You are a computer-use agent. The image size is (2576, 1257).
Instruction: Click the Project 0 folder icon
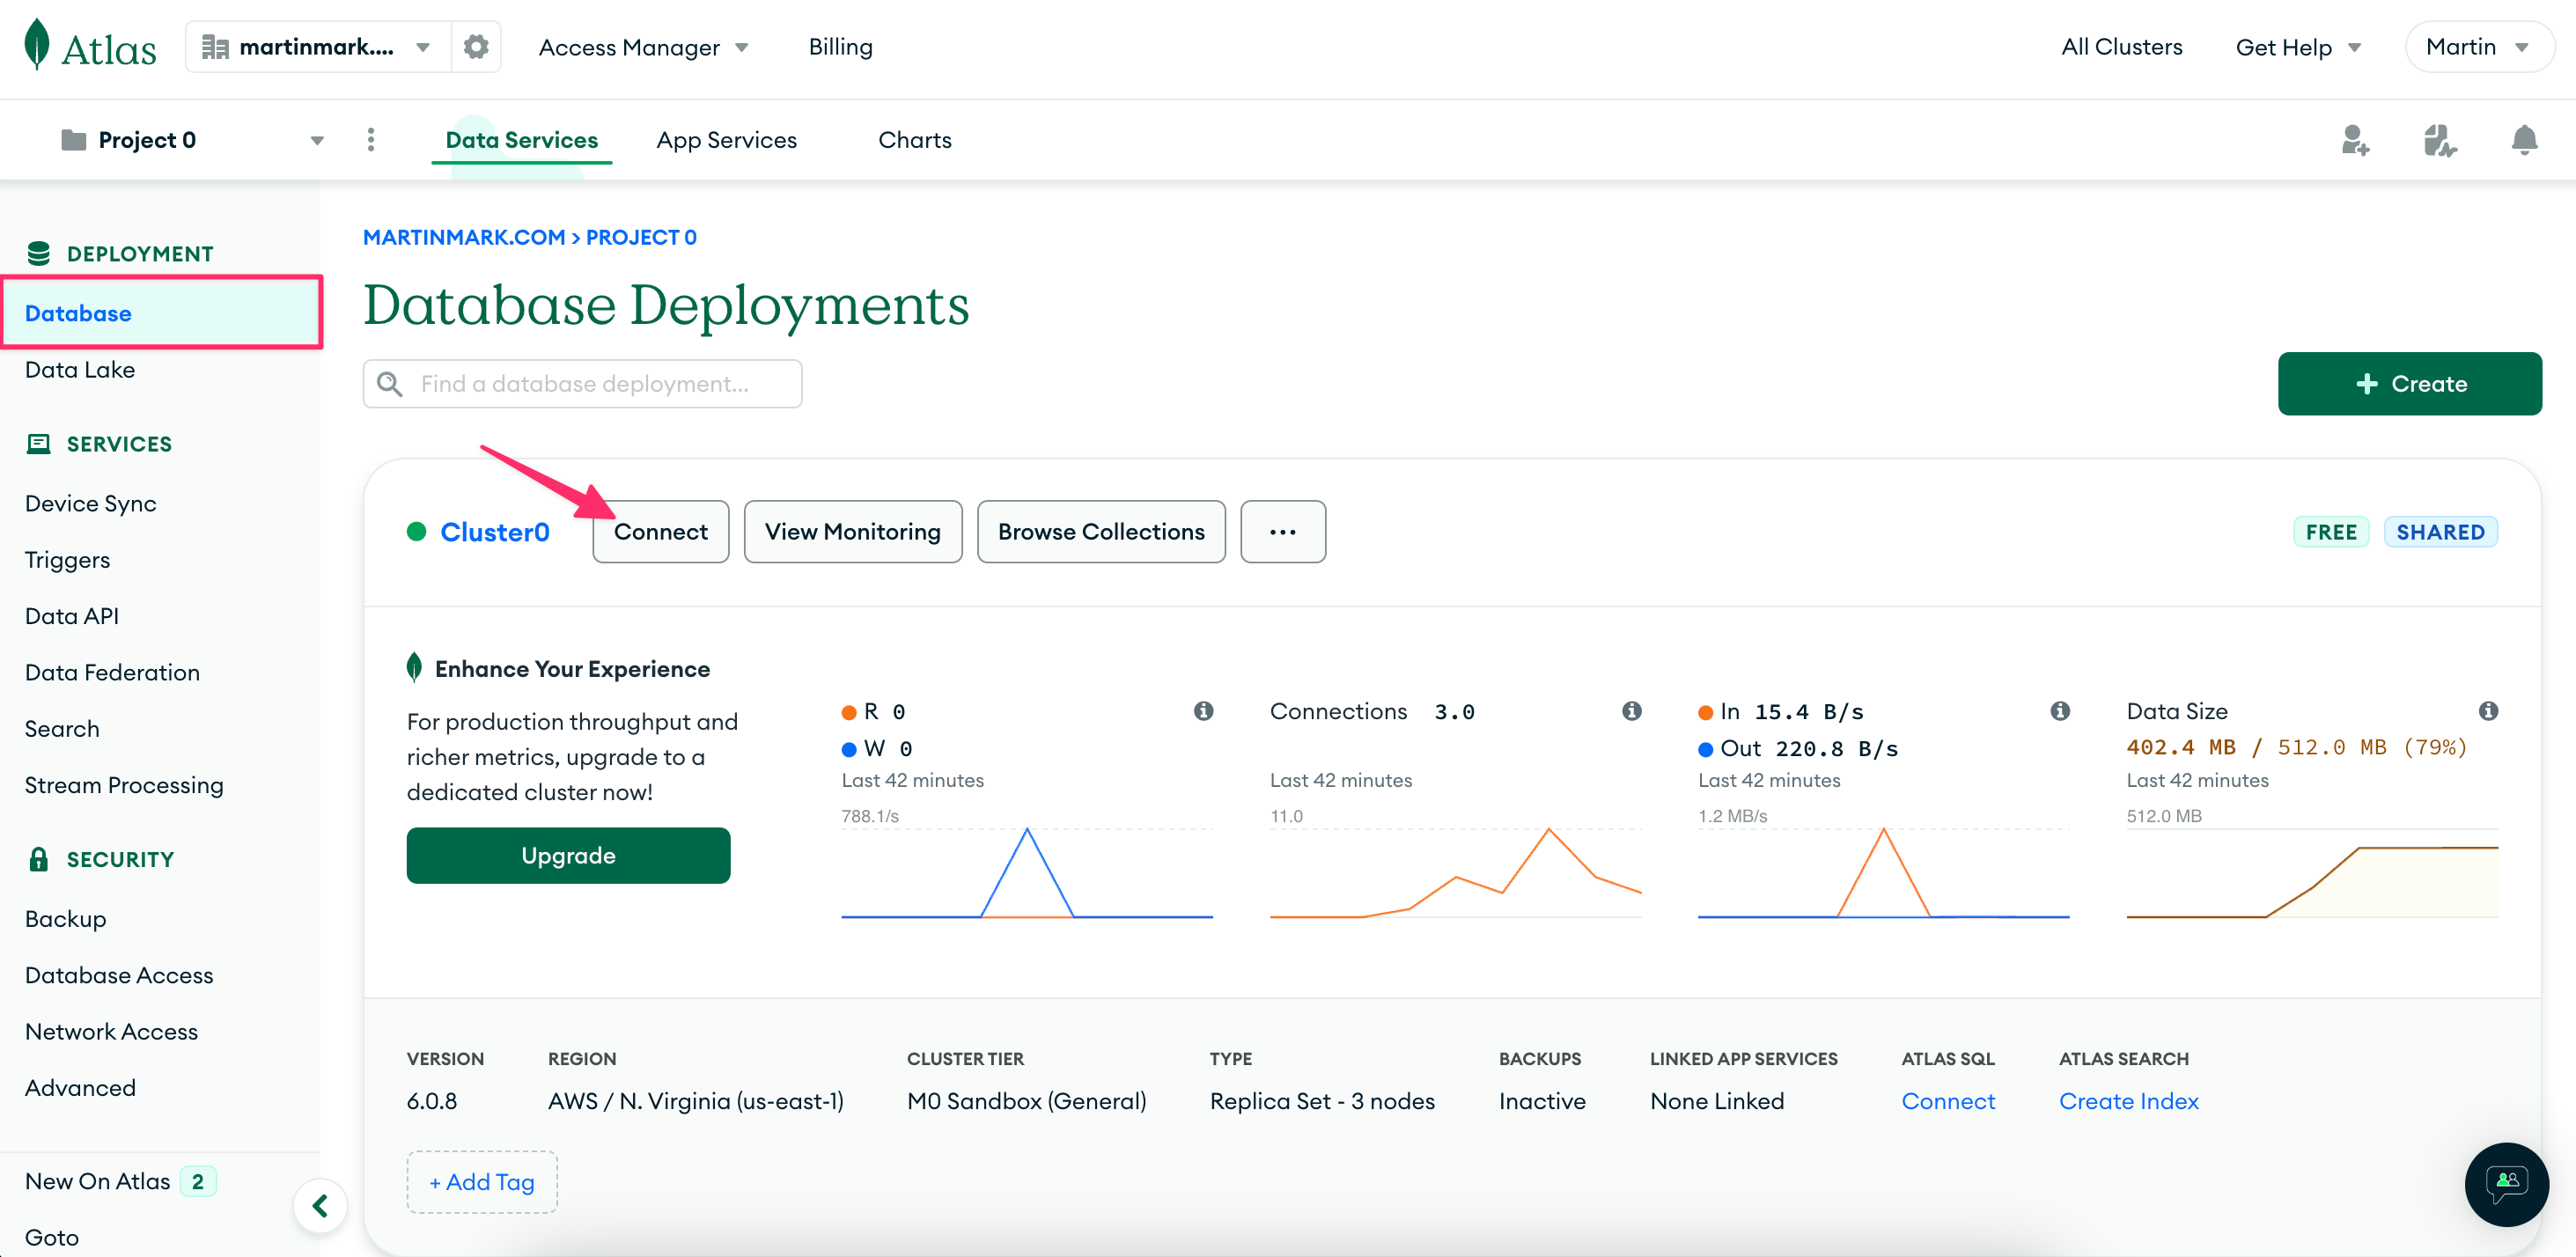(x=73, y=140)
